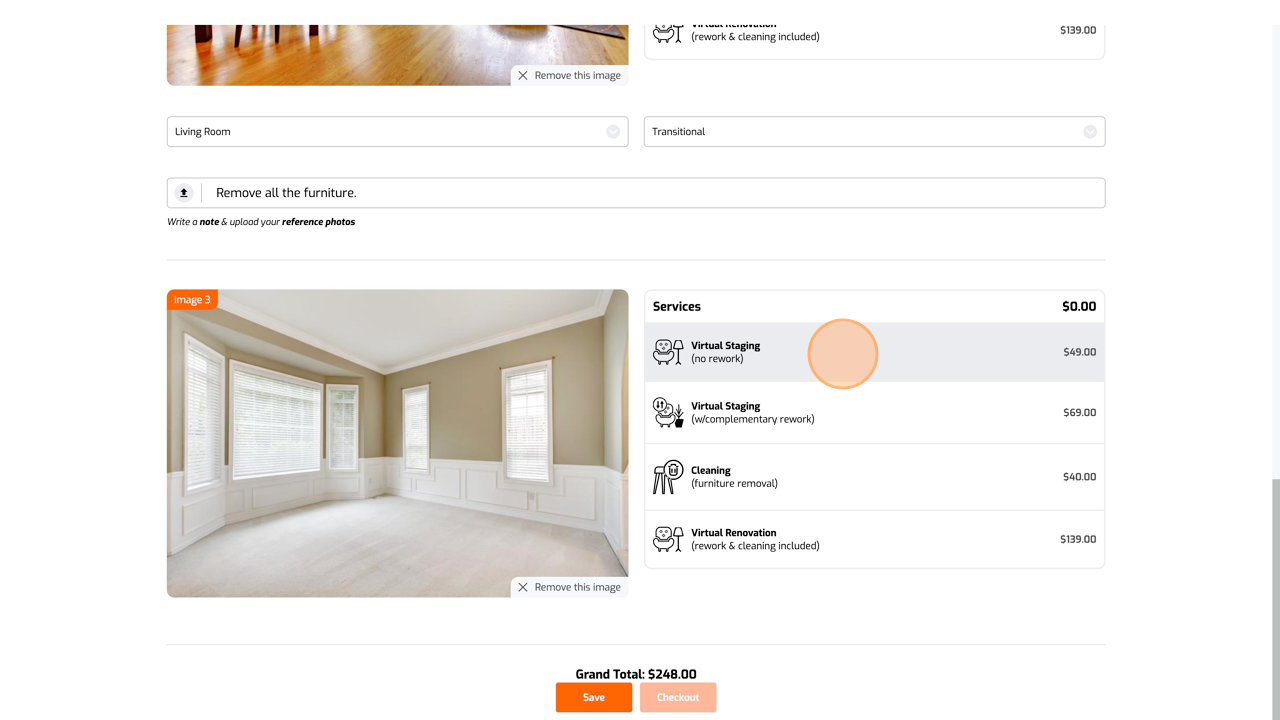Click the '$49.00' price text
This screenshot has height=720, width=1280.
point(1080,352)
